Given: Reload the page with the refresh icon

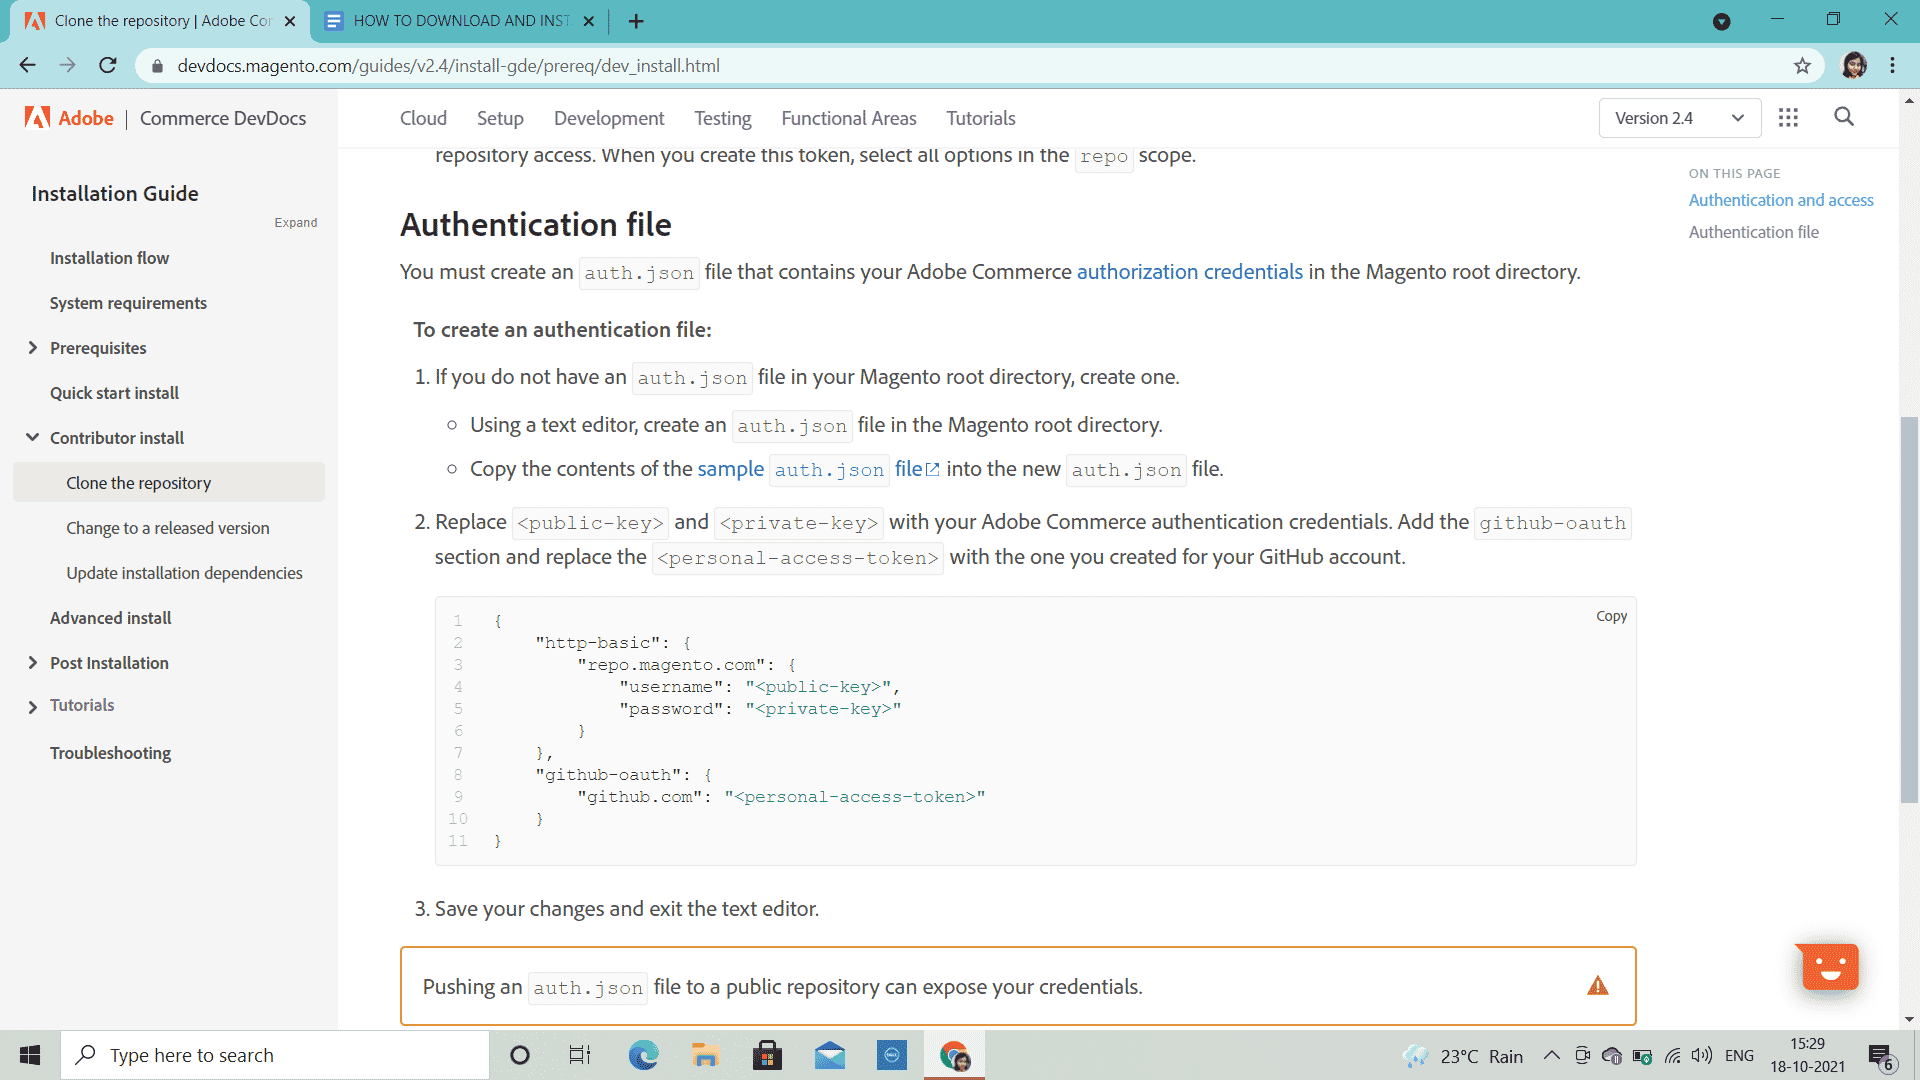Looking at the screenshot, I should (108, 66).
